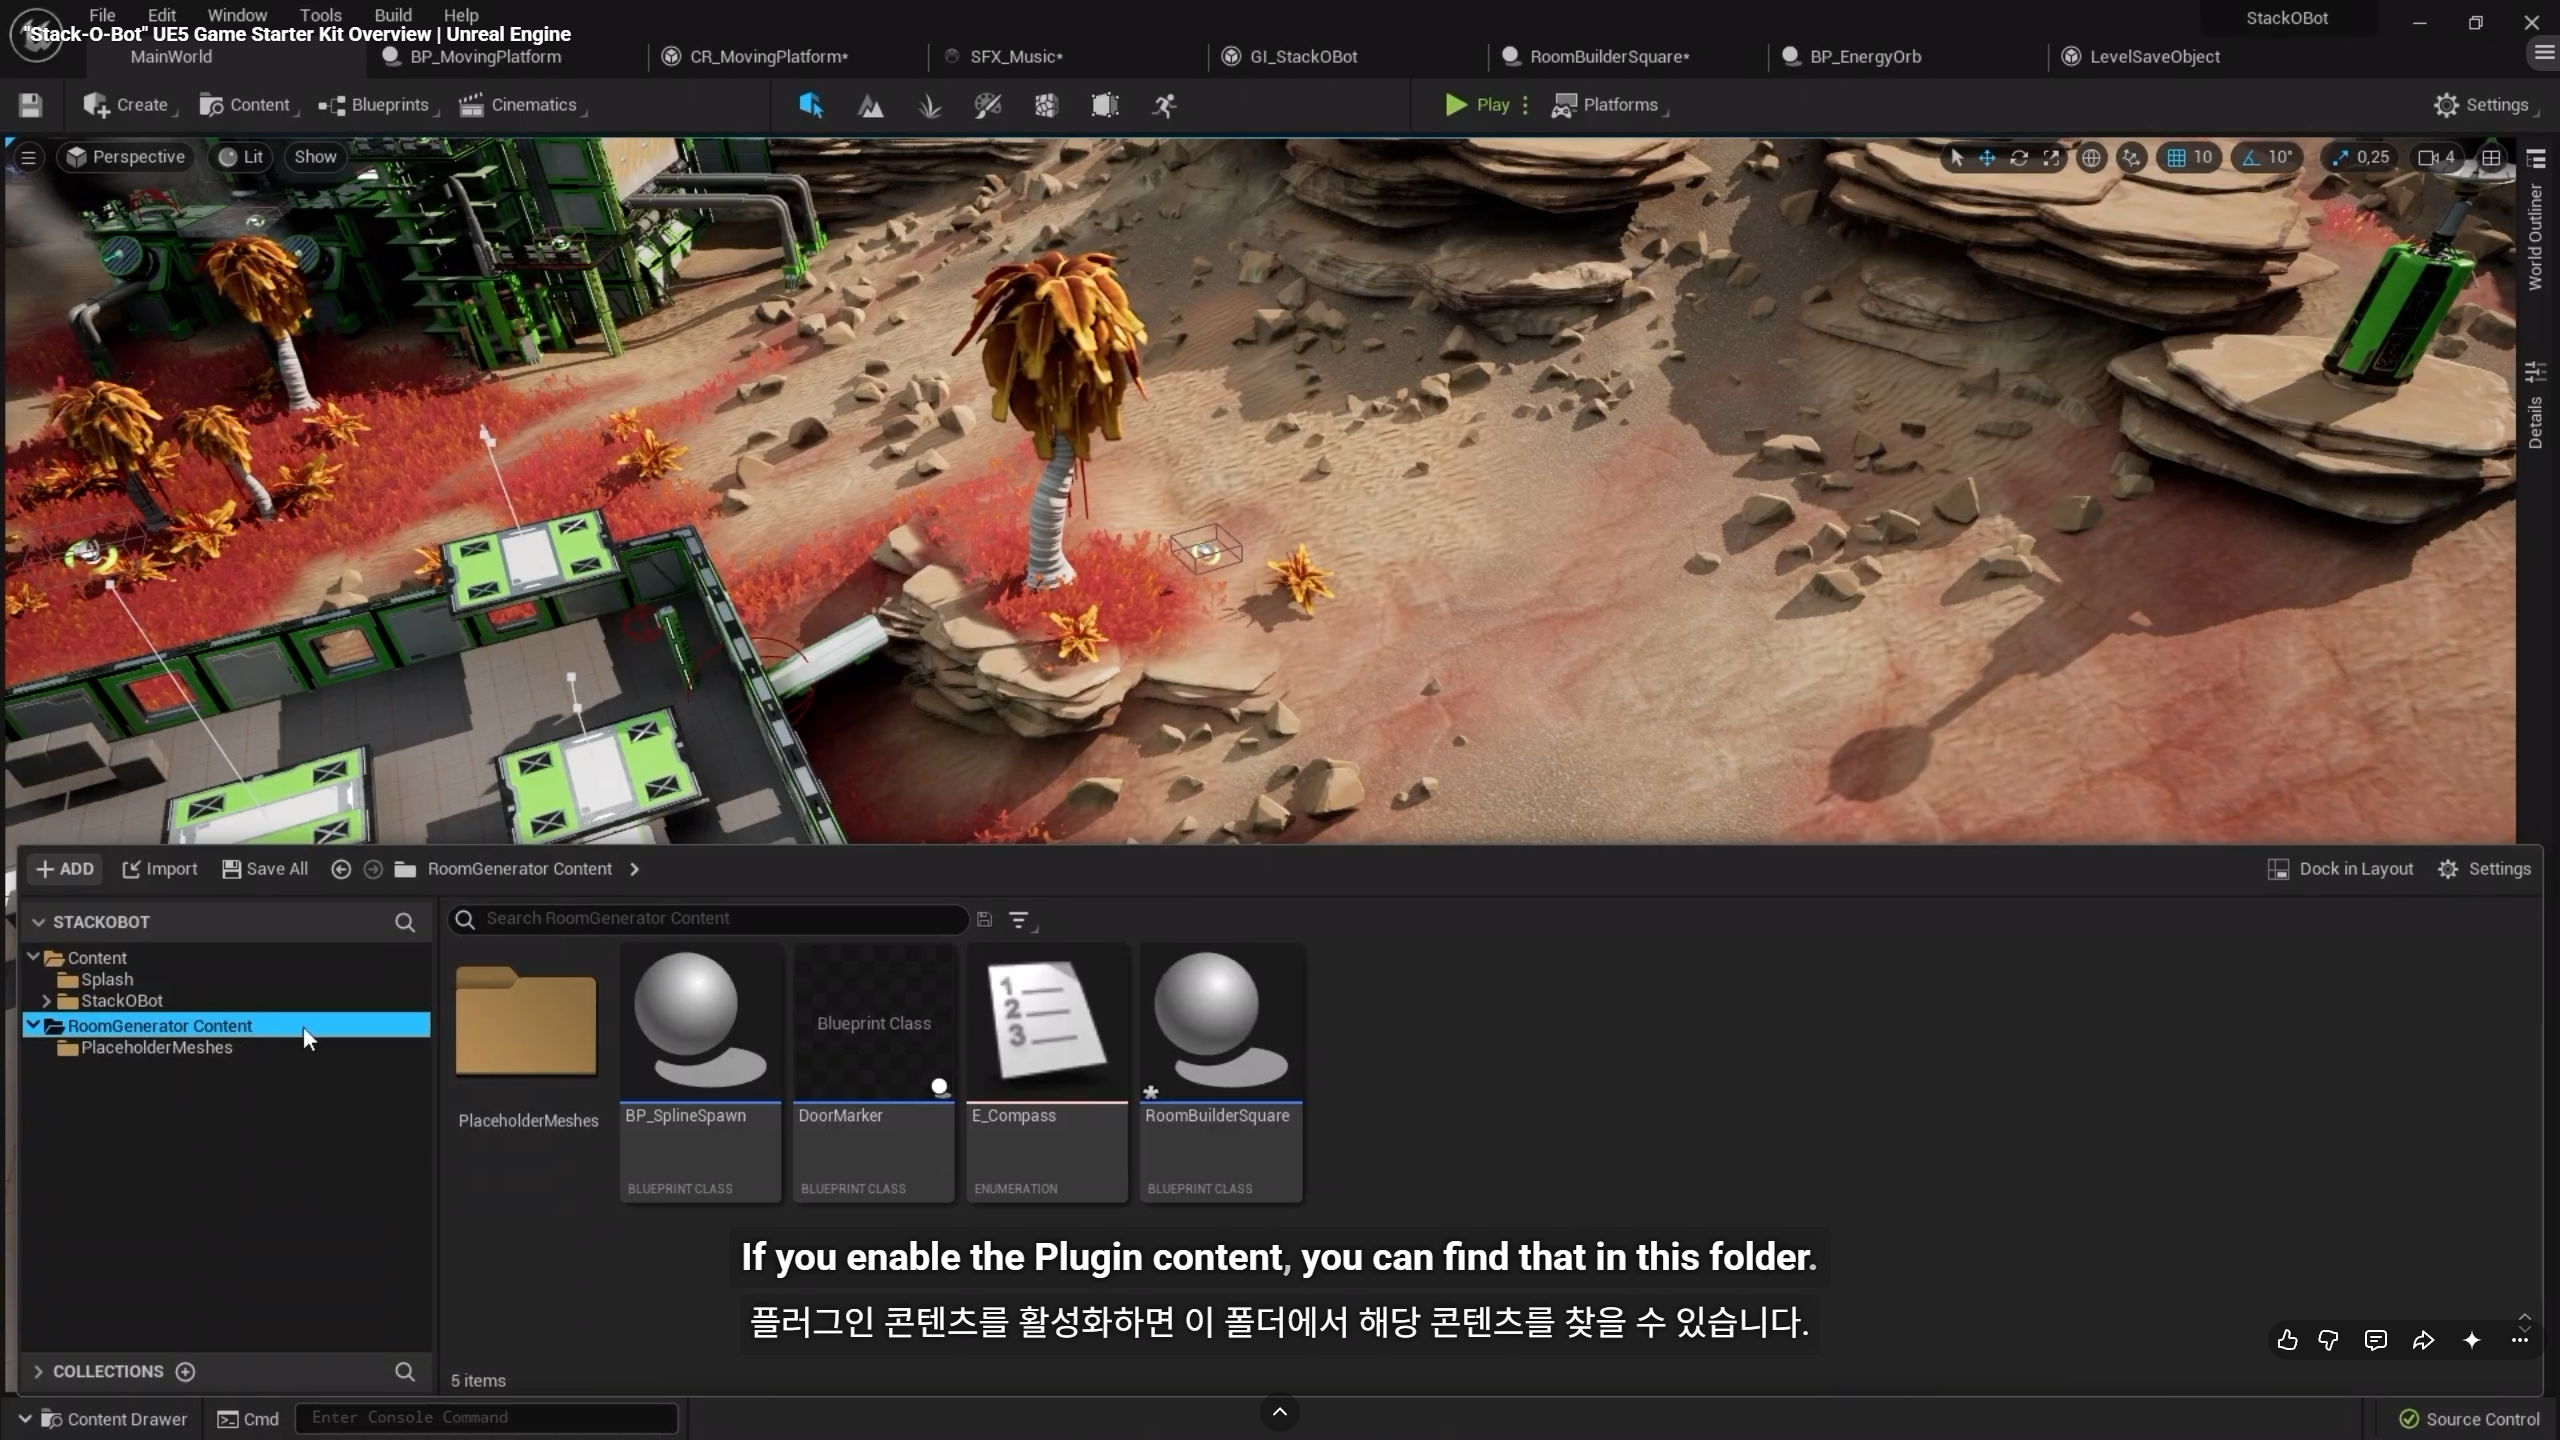Go back in Content Browser history
The width and height of the screenshot is (2560, 1440).
(341, 869)
